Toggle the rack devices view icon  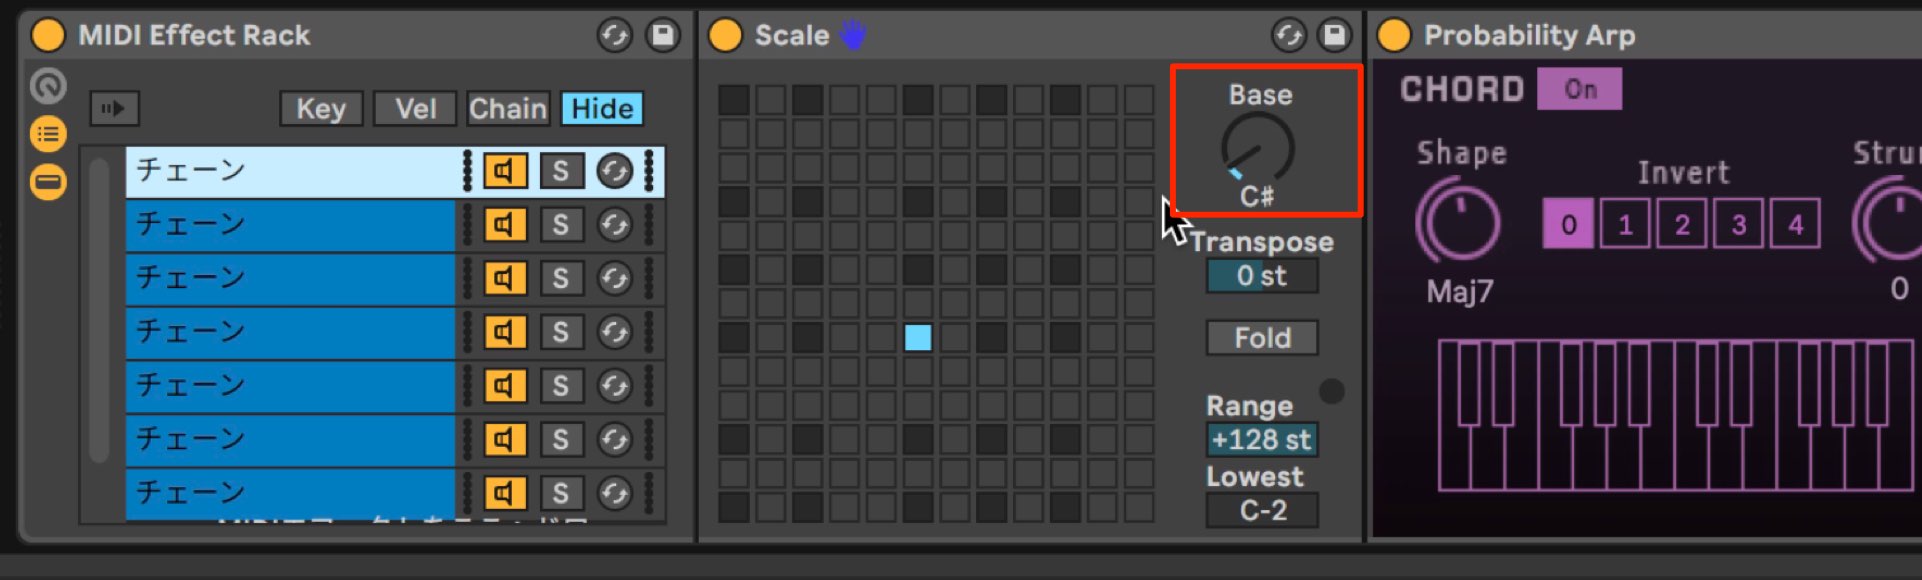click(47, 182)
